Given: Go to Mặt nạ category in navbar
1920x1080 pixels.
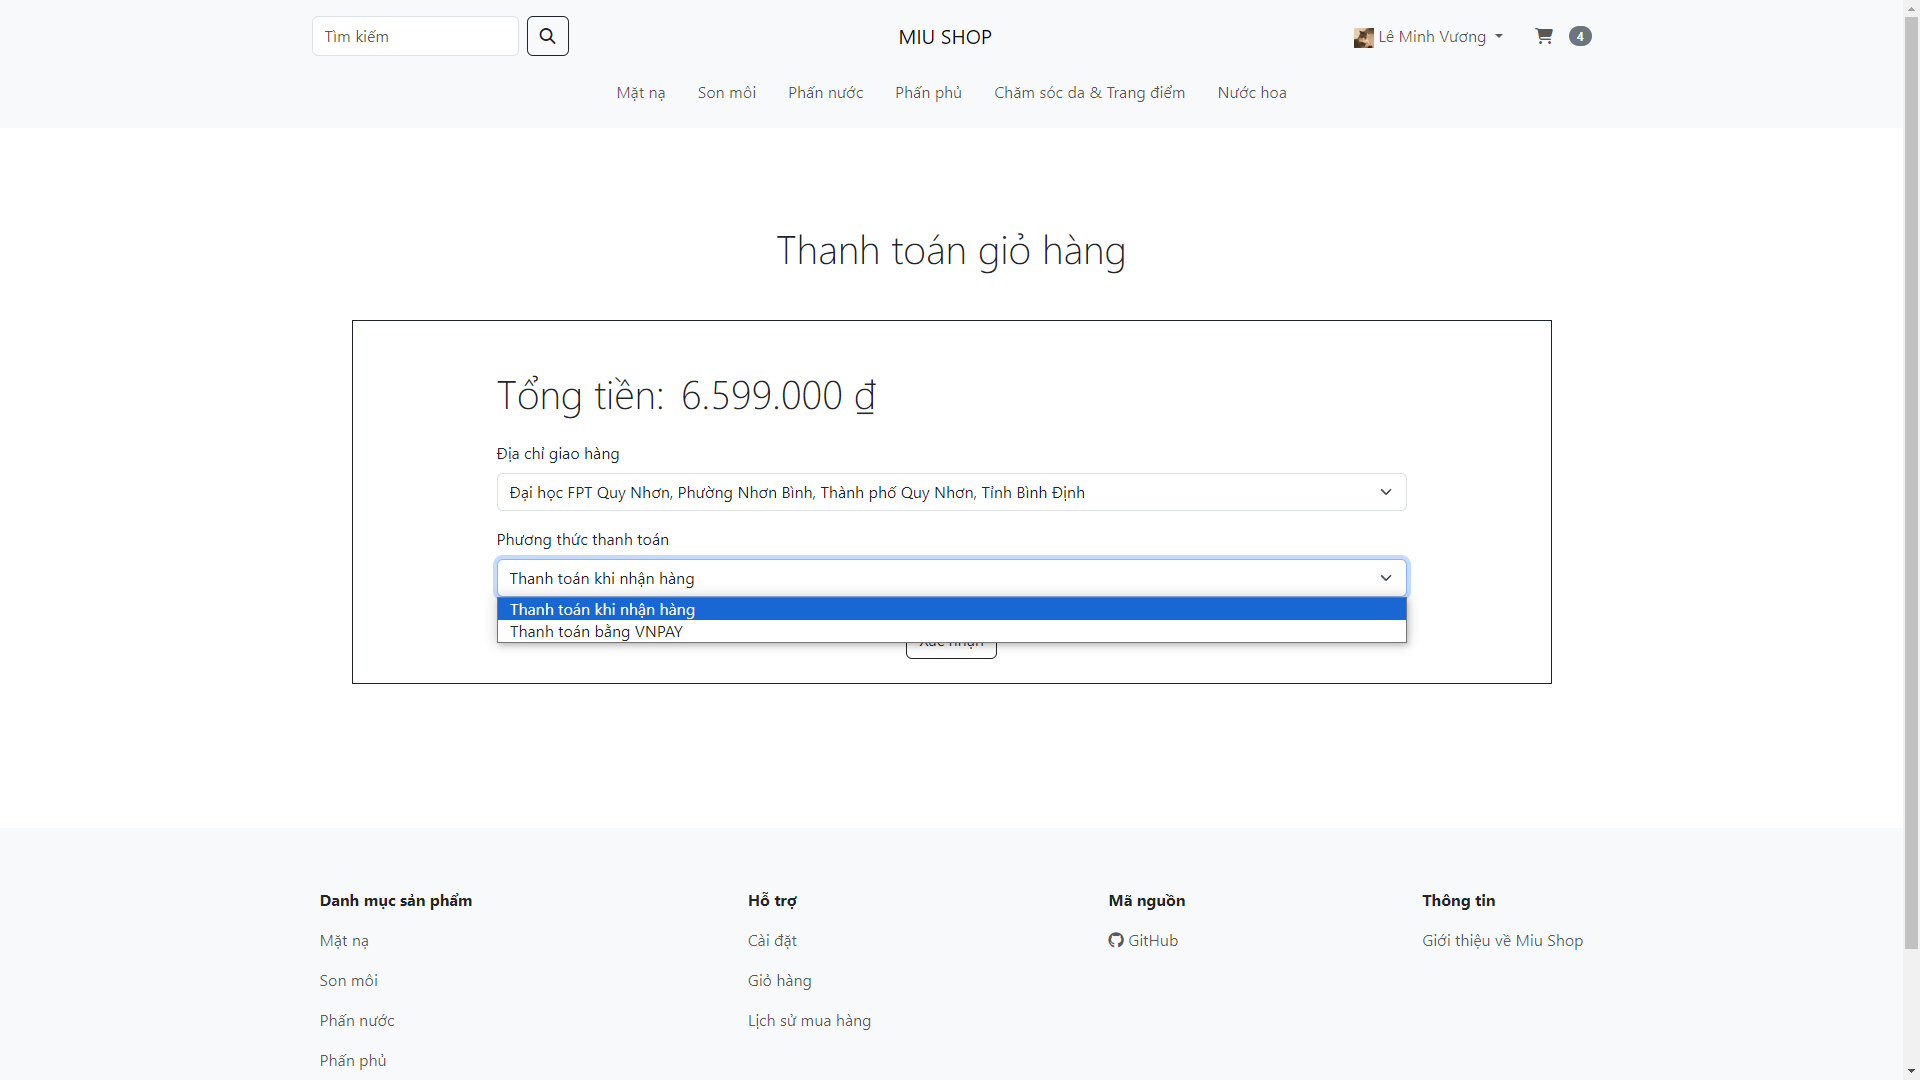Looking at the screenshot, I should point(640,93).
